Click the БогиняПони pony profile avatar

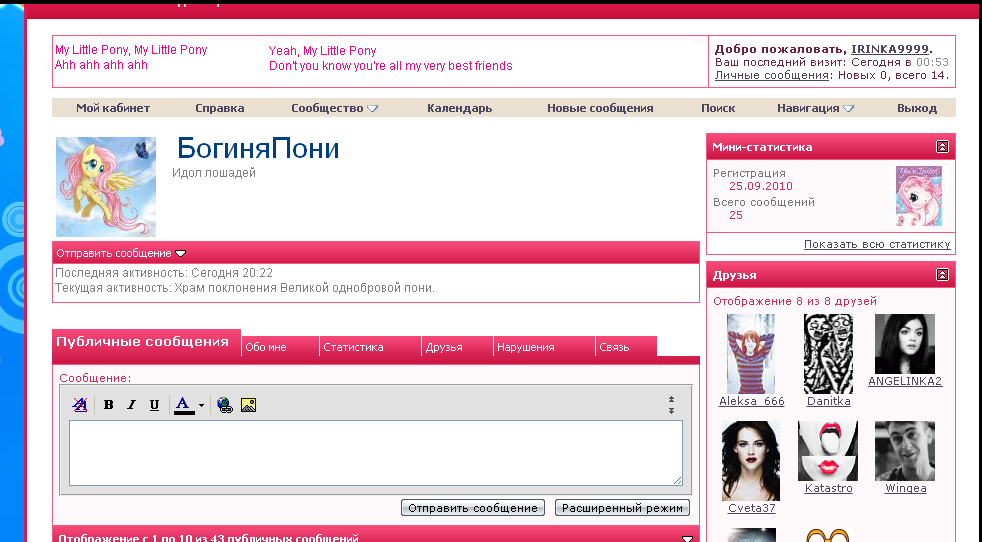click(x=106, y=187)
